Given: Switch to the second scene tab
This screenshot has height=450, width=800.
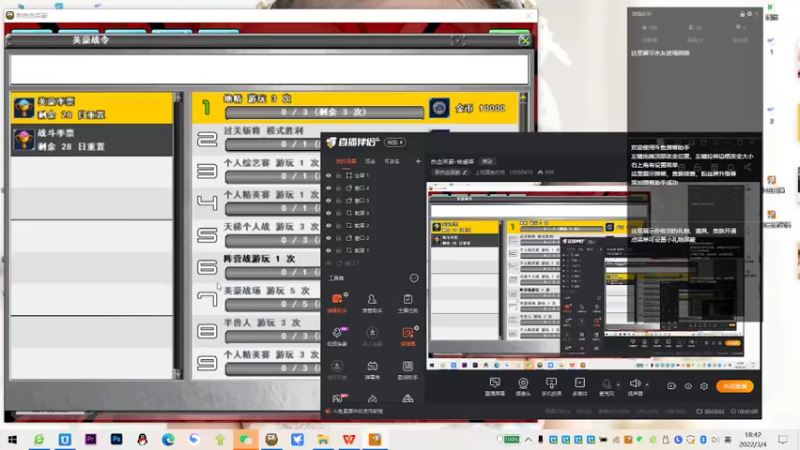Looking at the screenshot, I should 370,161.
